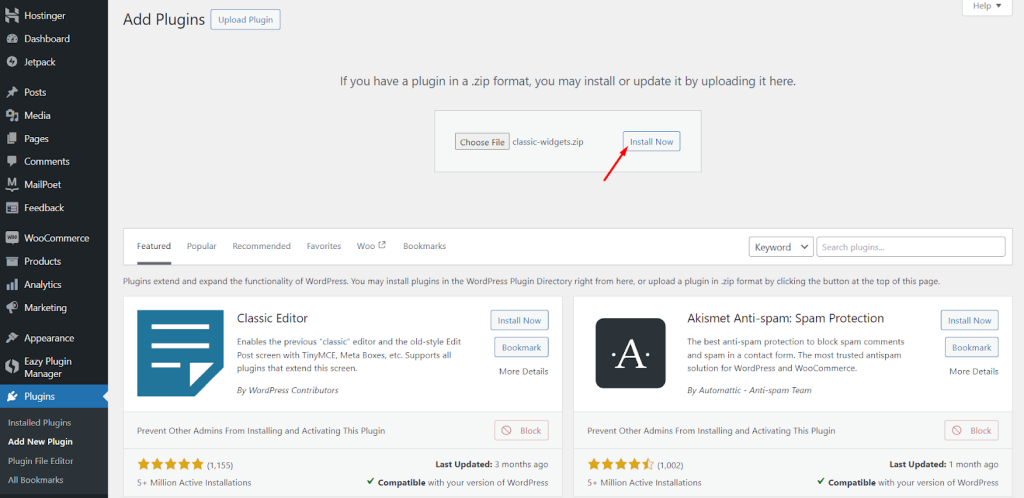Image resolution: width=1024 pixels, height=498 pixels.
Task: Open the Help dropdown at top right
Action: (x=986, y=7)
